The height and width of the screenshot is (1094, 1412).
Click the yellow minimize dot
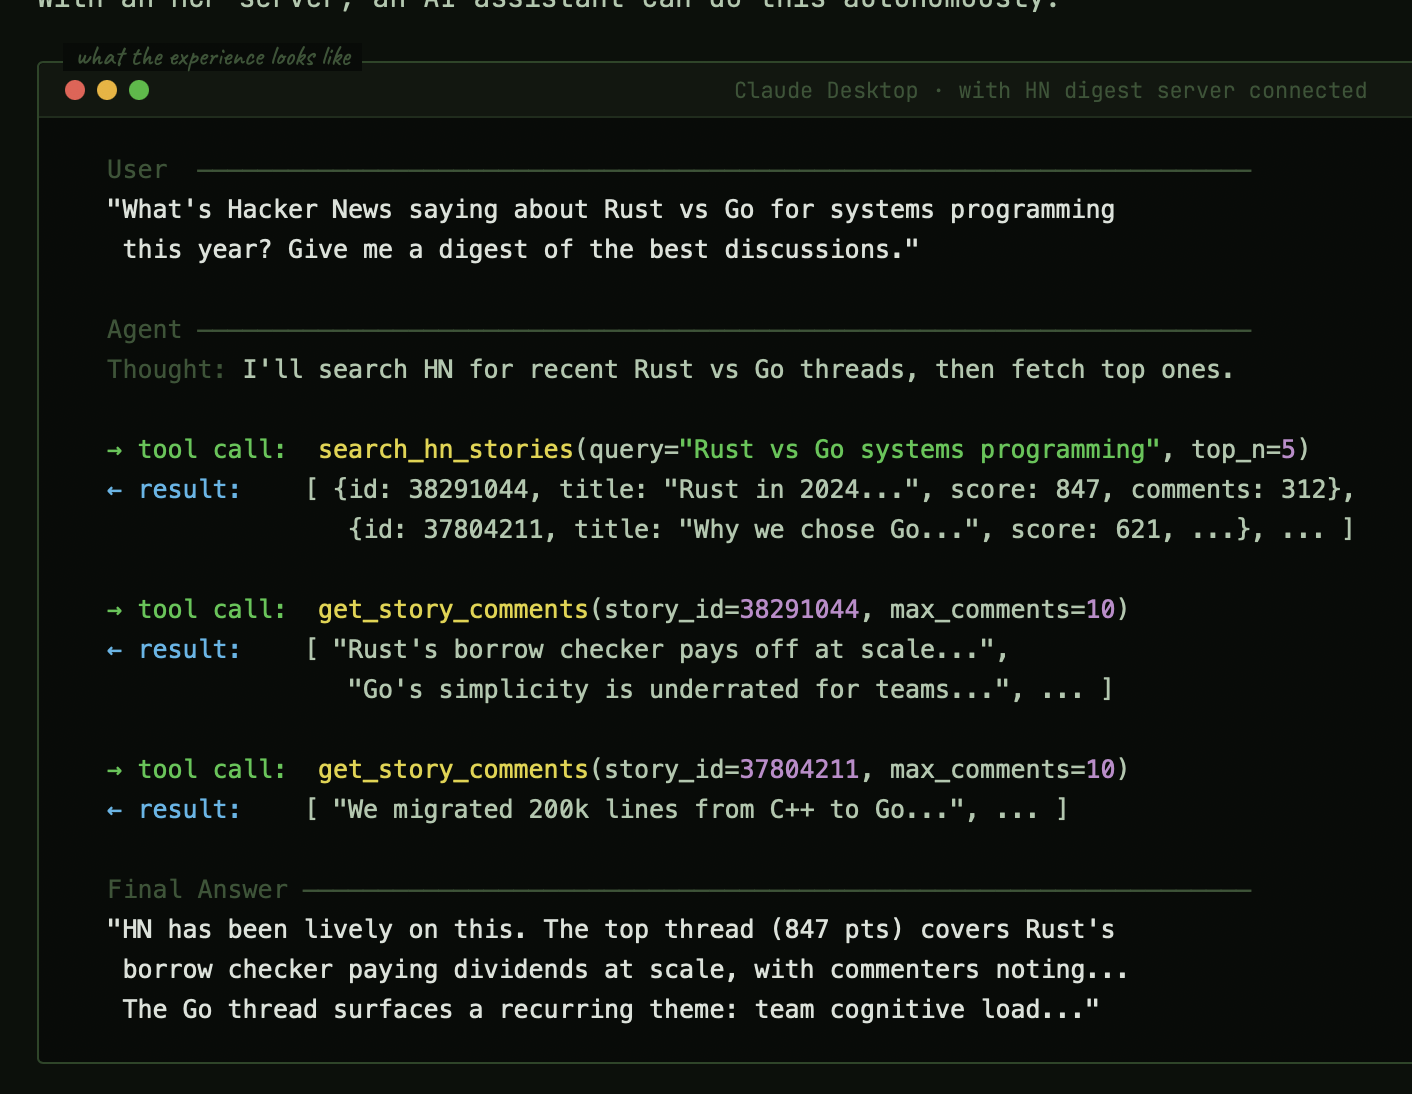pos(107,90)
